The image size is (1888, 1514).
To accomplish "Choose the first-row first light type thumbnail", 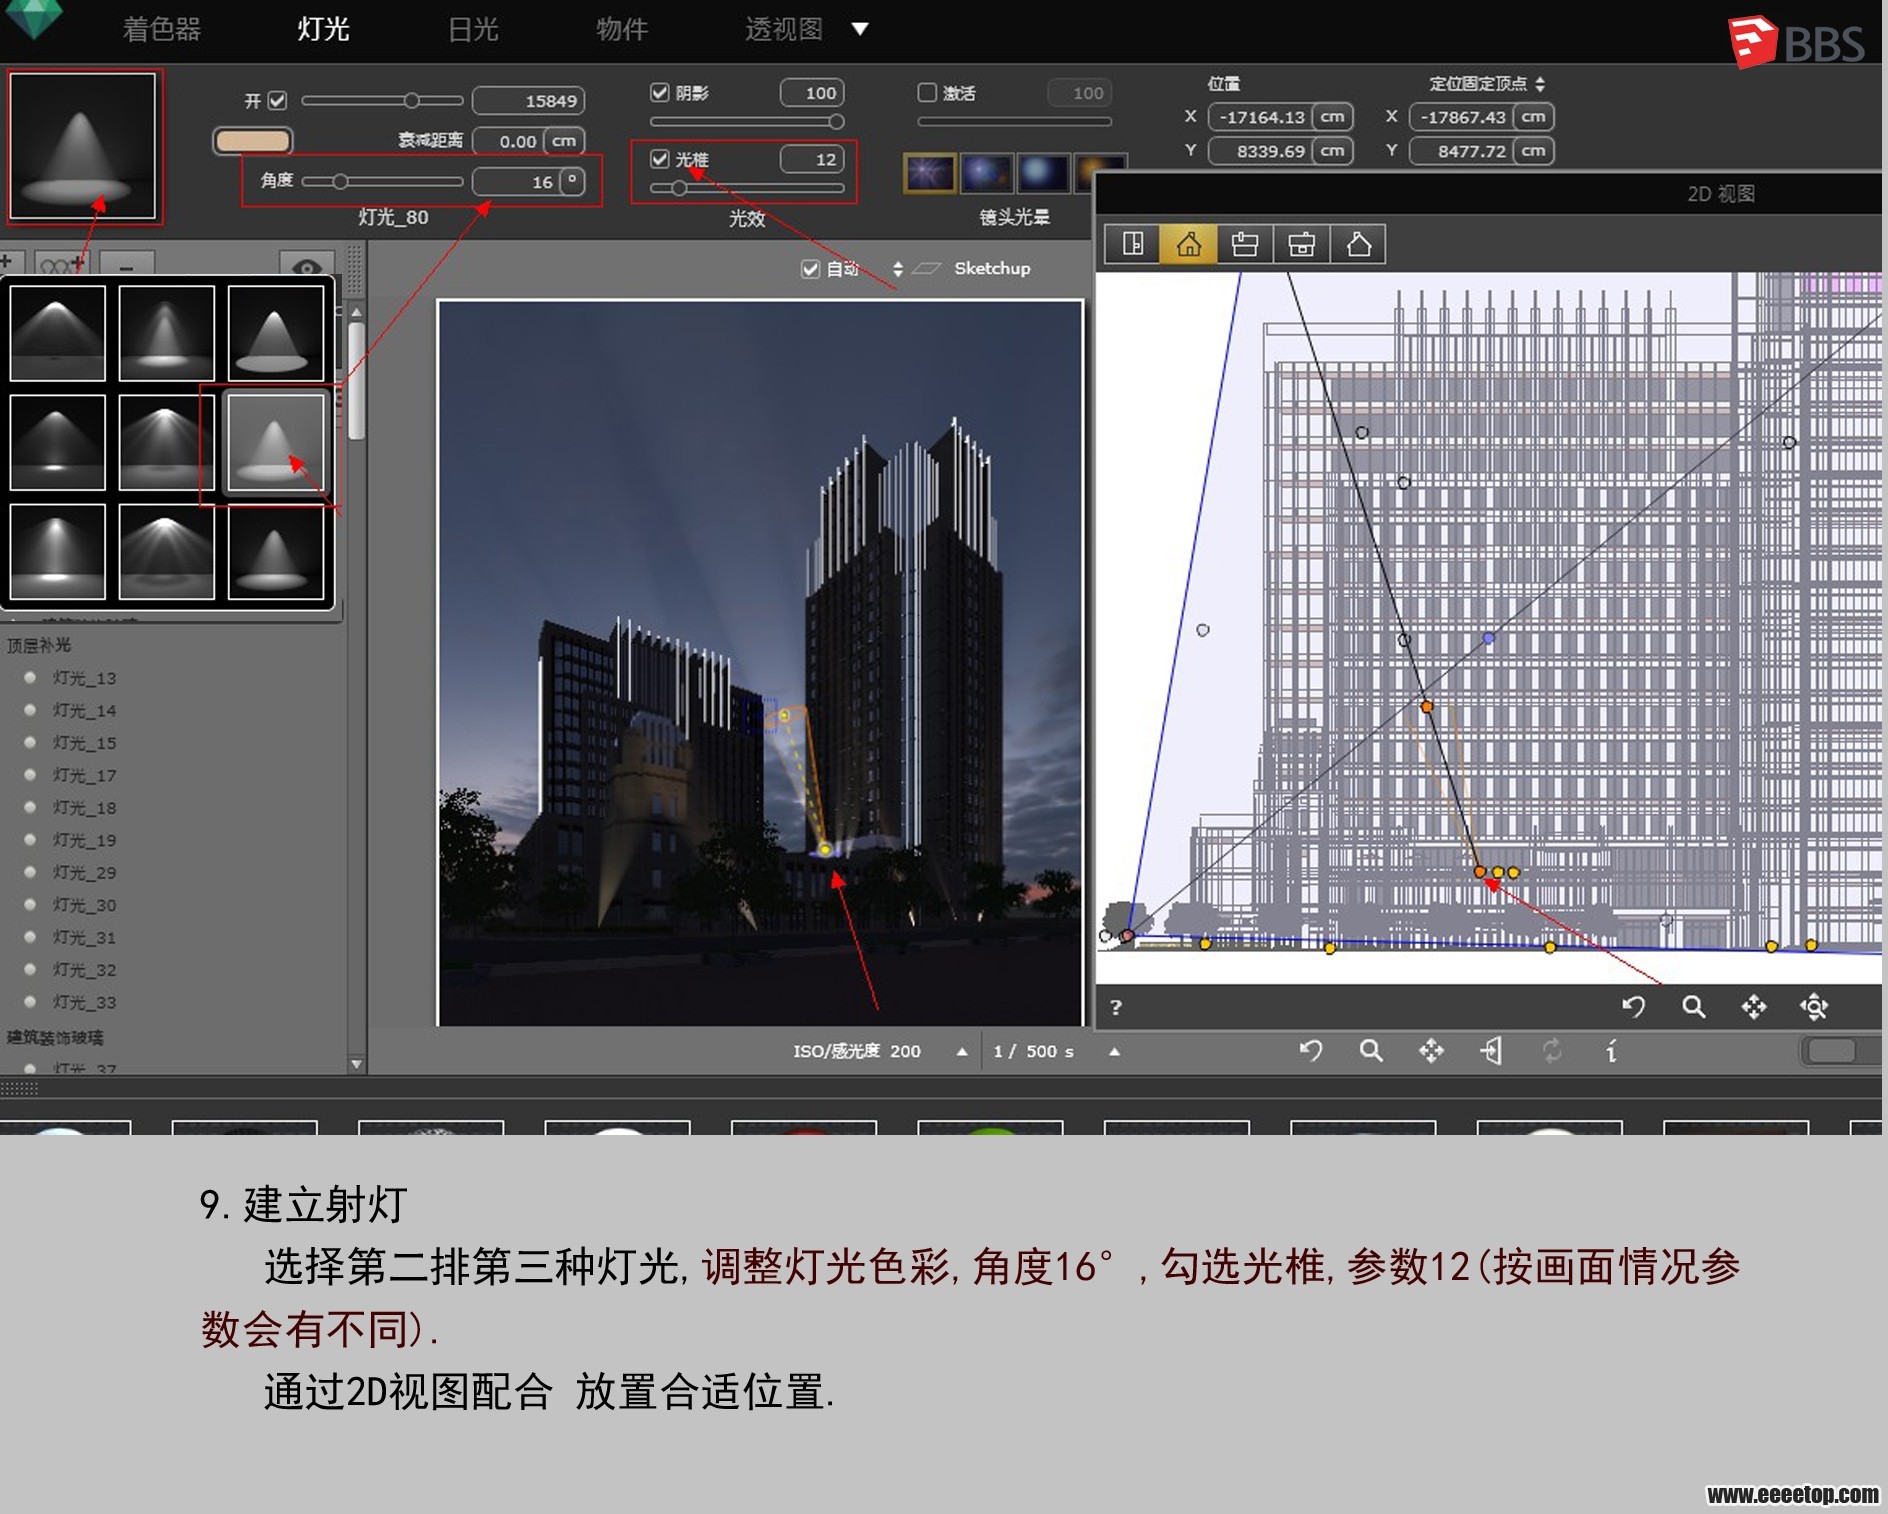I will [57, 333].
